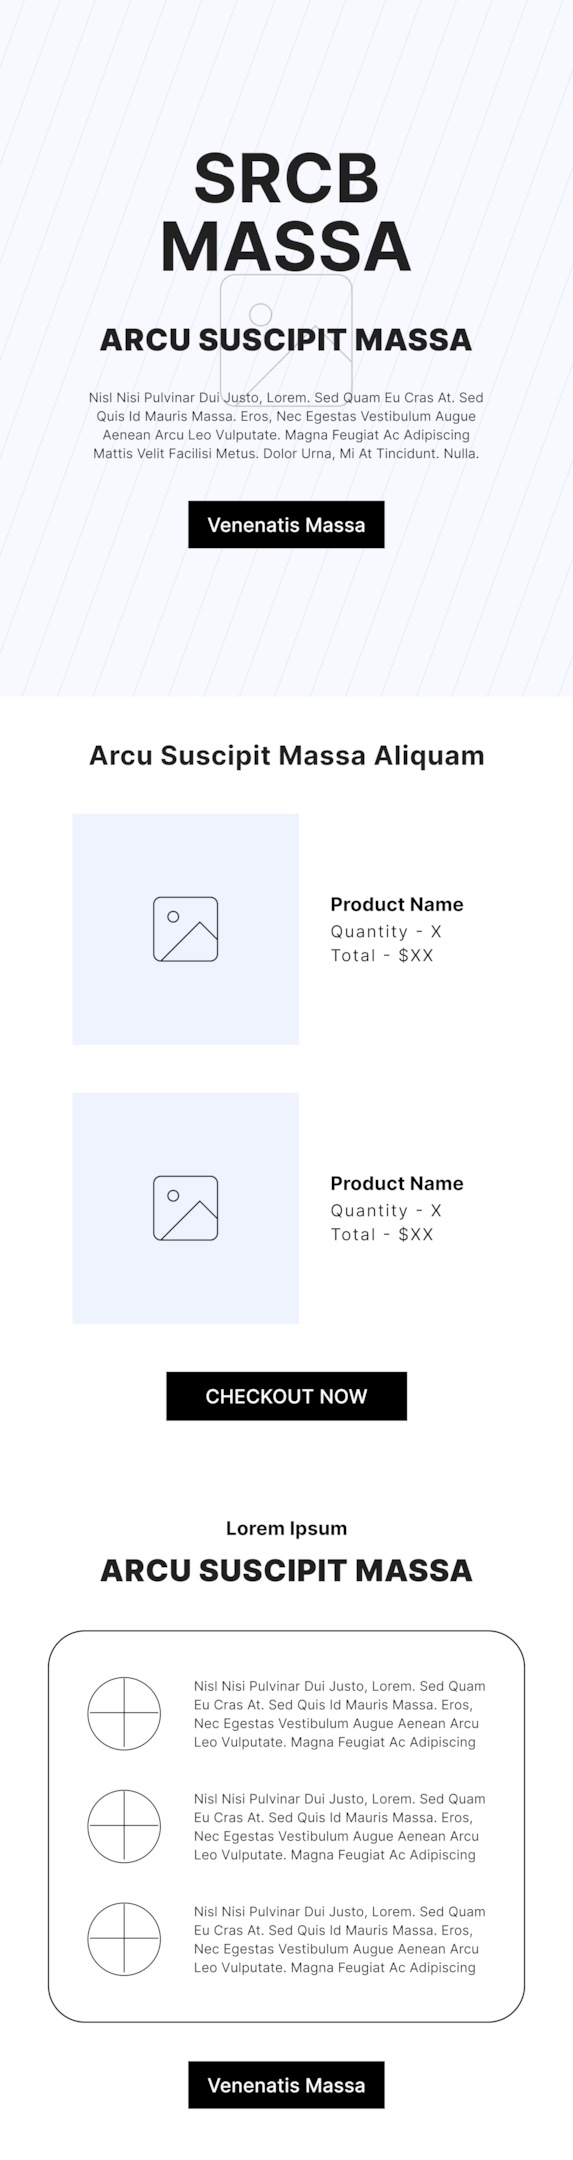Viewport: 573px width, 2160px height.
Task: Select the first product thumbnail box
Action: tap(185, 929)
